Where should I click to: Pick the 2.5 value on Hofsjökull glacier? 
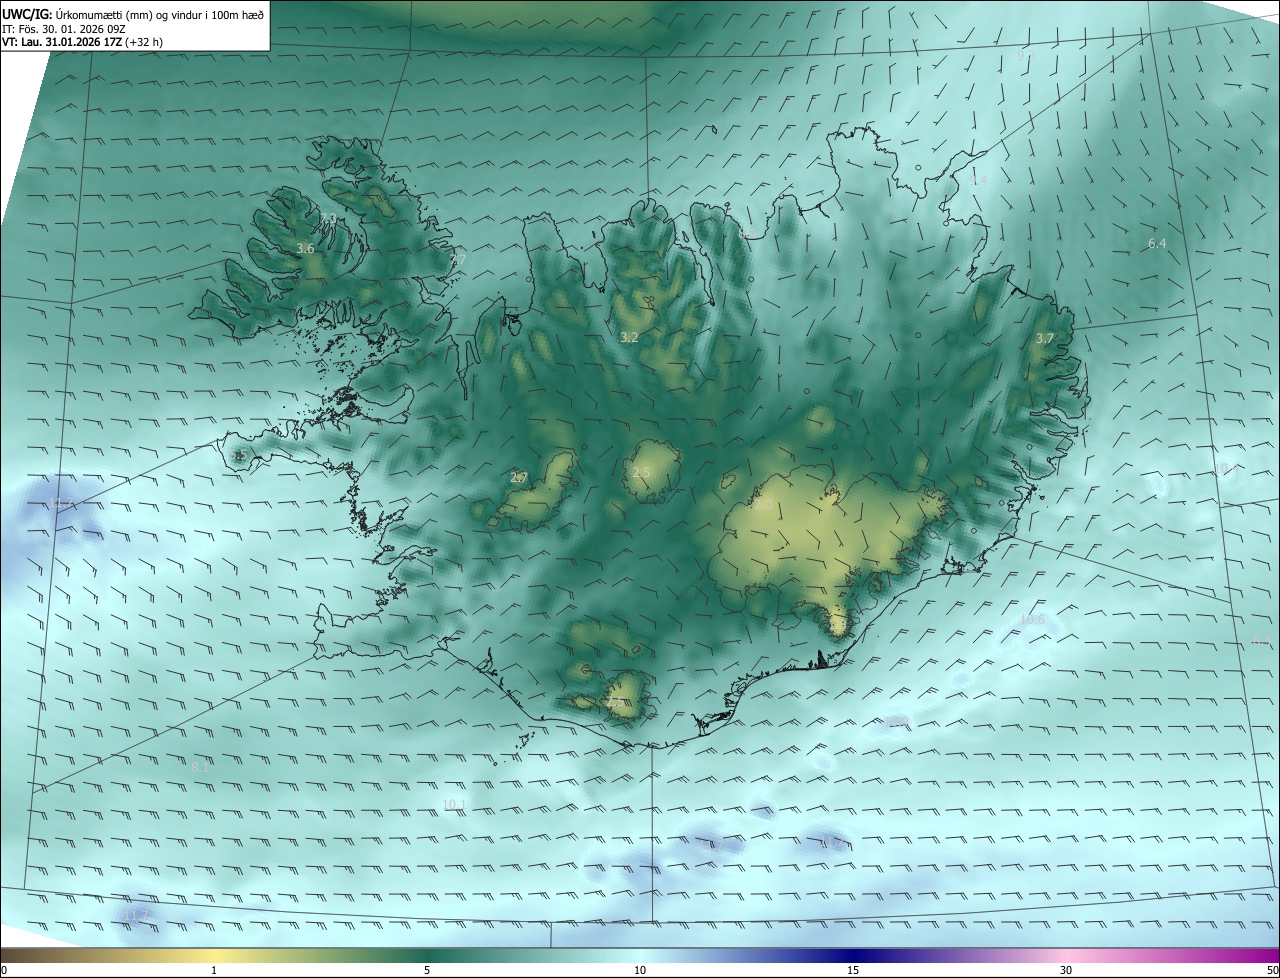641,472
